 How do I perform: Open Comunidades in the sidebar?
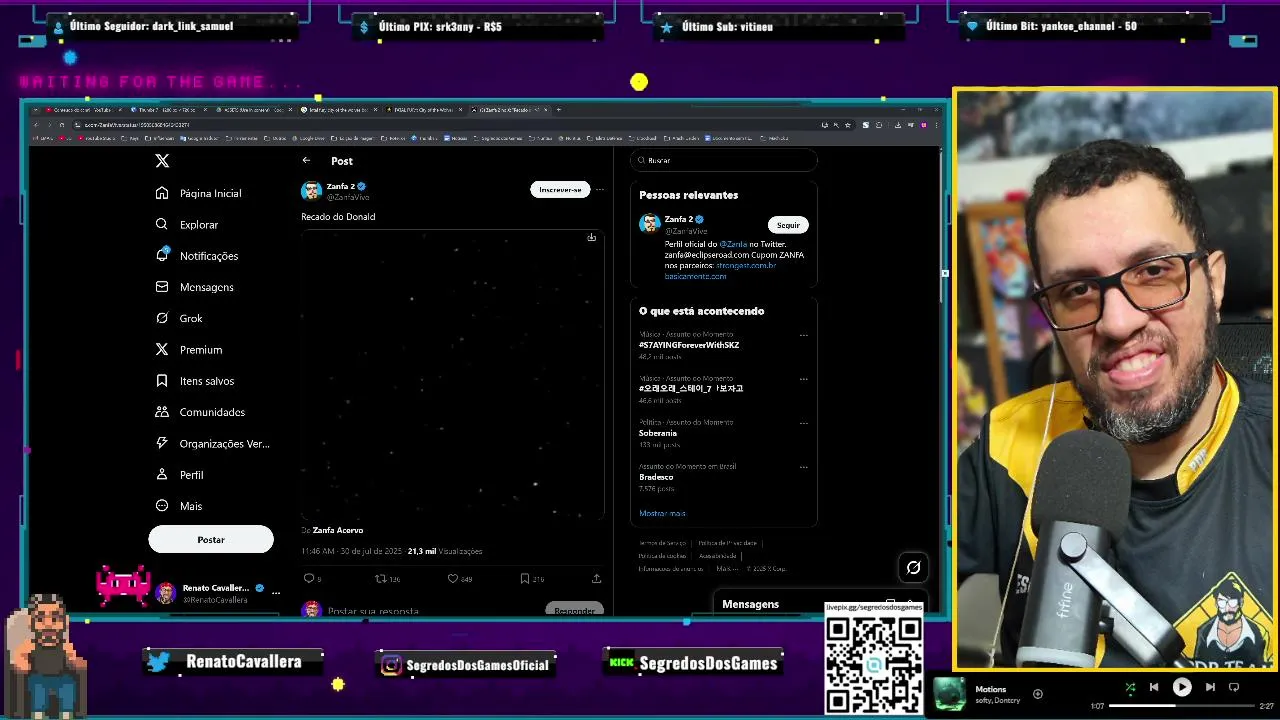pos(200,412)
